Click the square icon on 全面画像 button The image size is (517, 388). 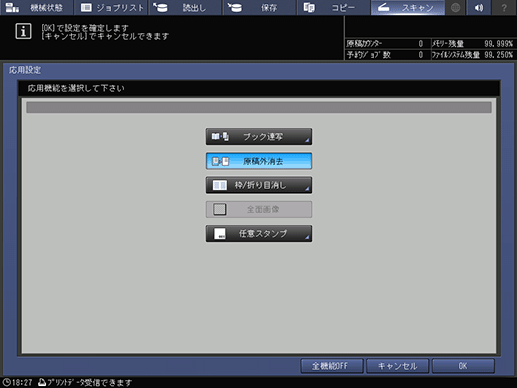220,209
